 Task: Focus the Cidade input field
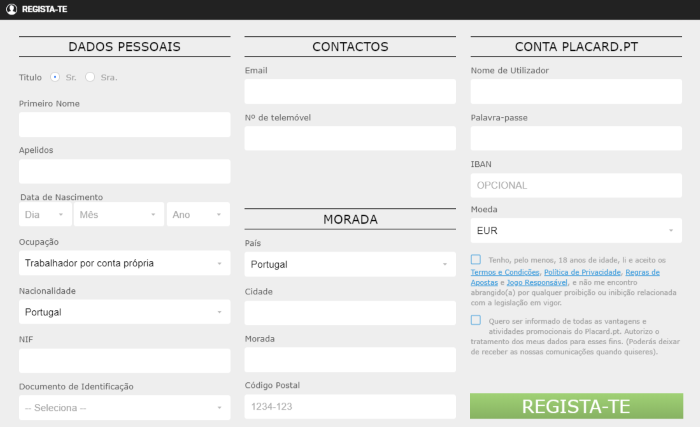click(x=350, y=313)
